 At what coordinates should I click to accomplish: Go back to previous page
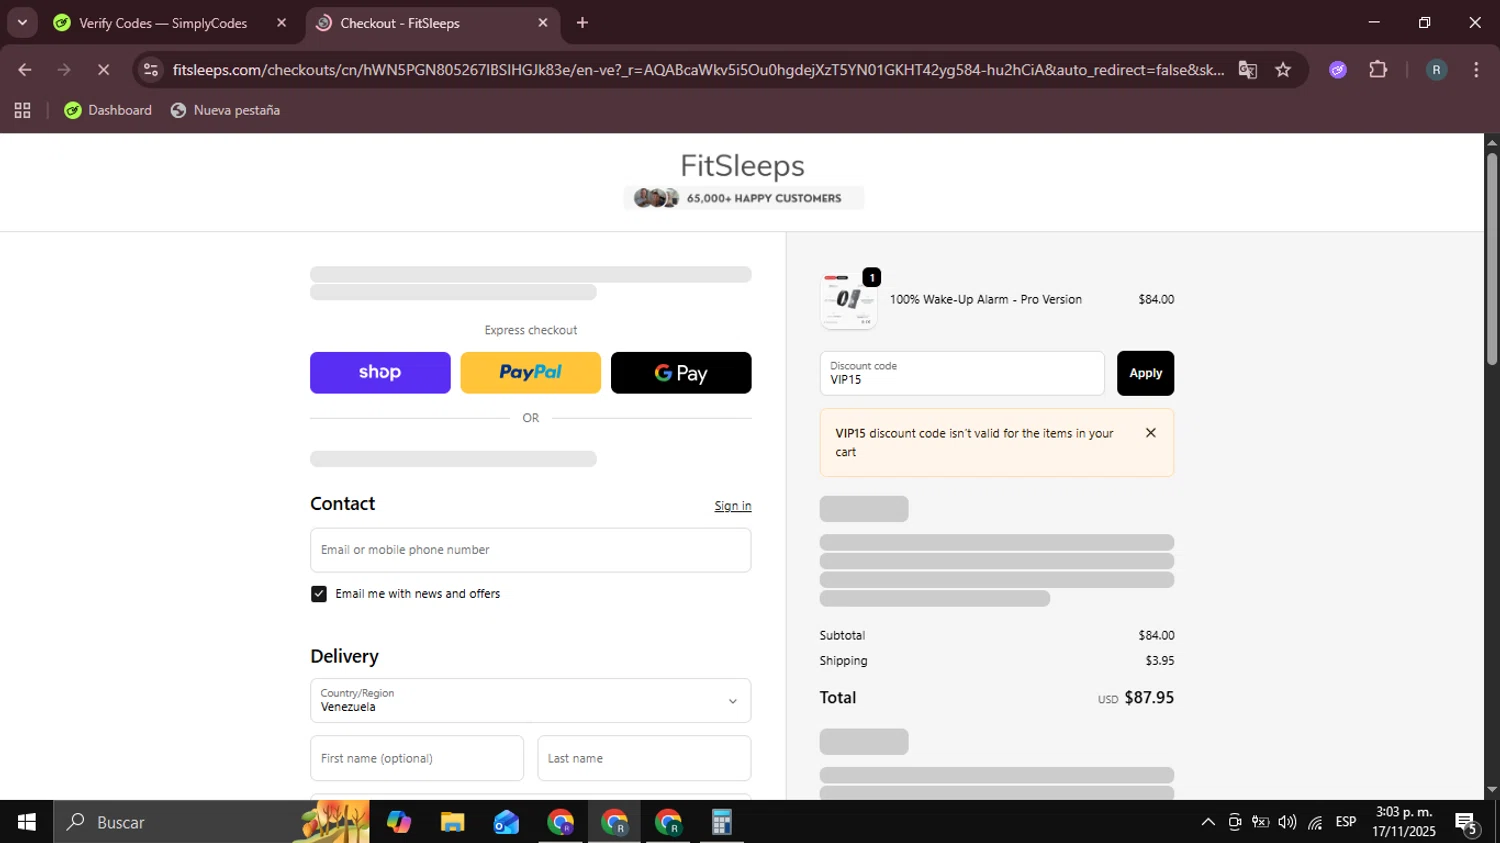coord(25,70)
